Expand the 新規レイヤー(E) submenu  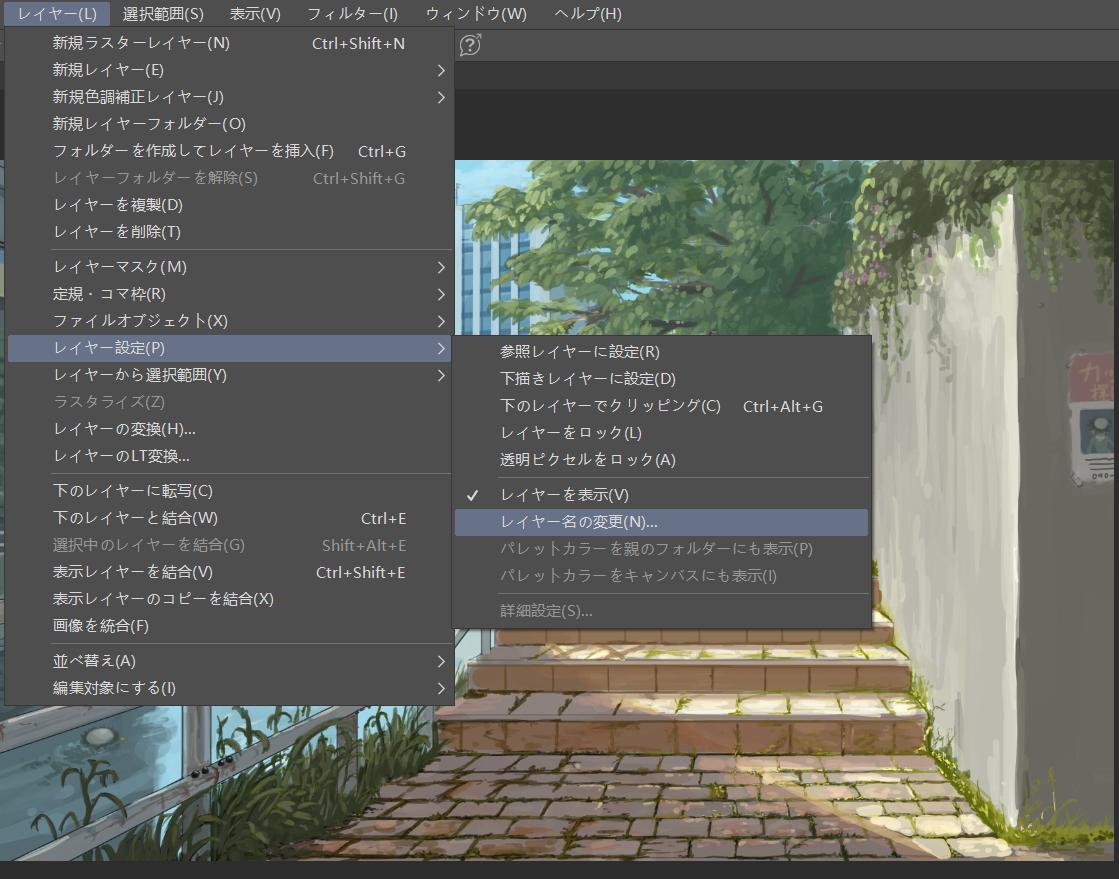(108, 70)
